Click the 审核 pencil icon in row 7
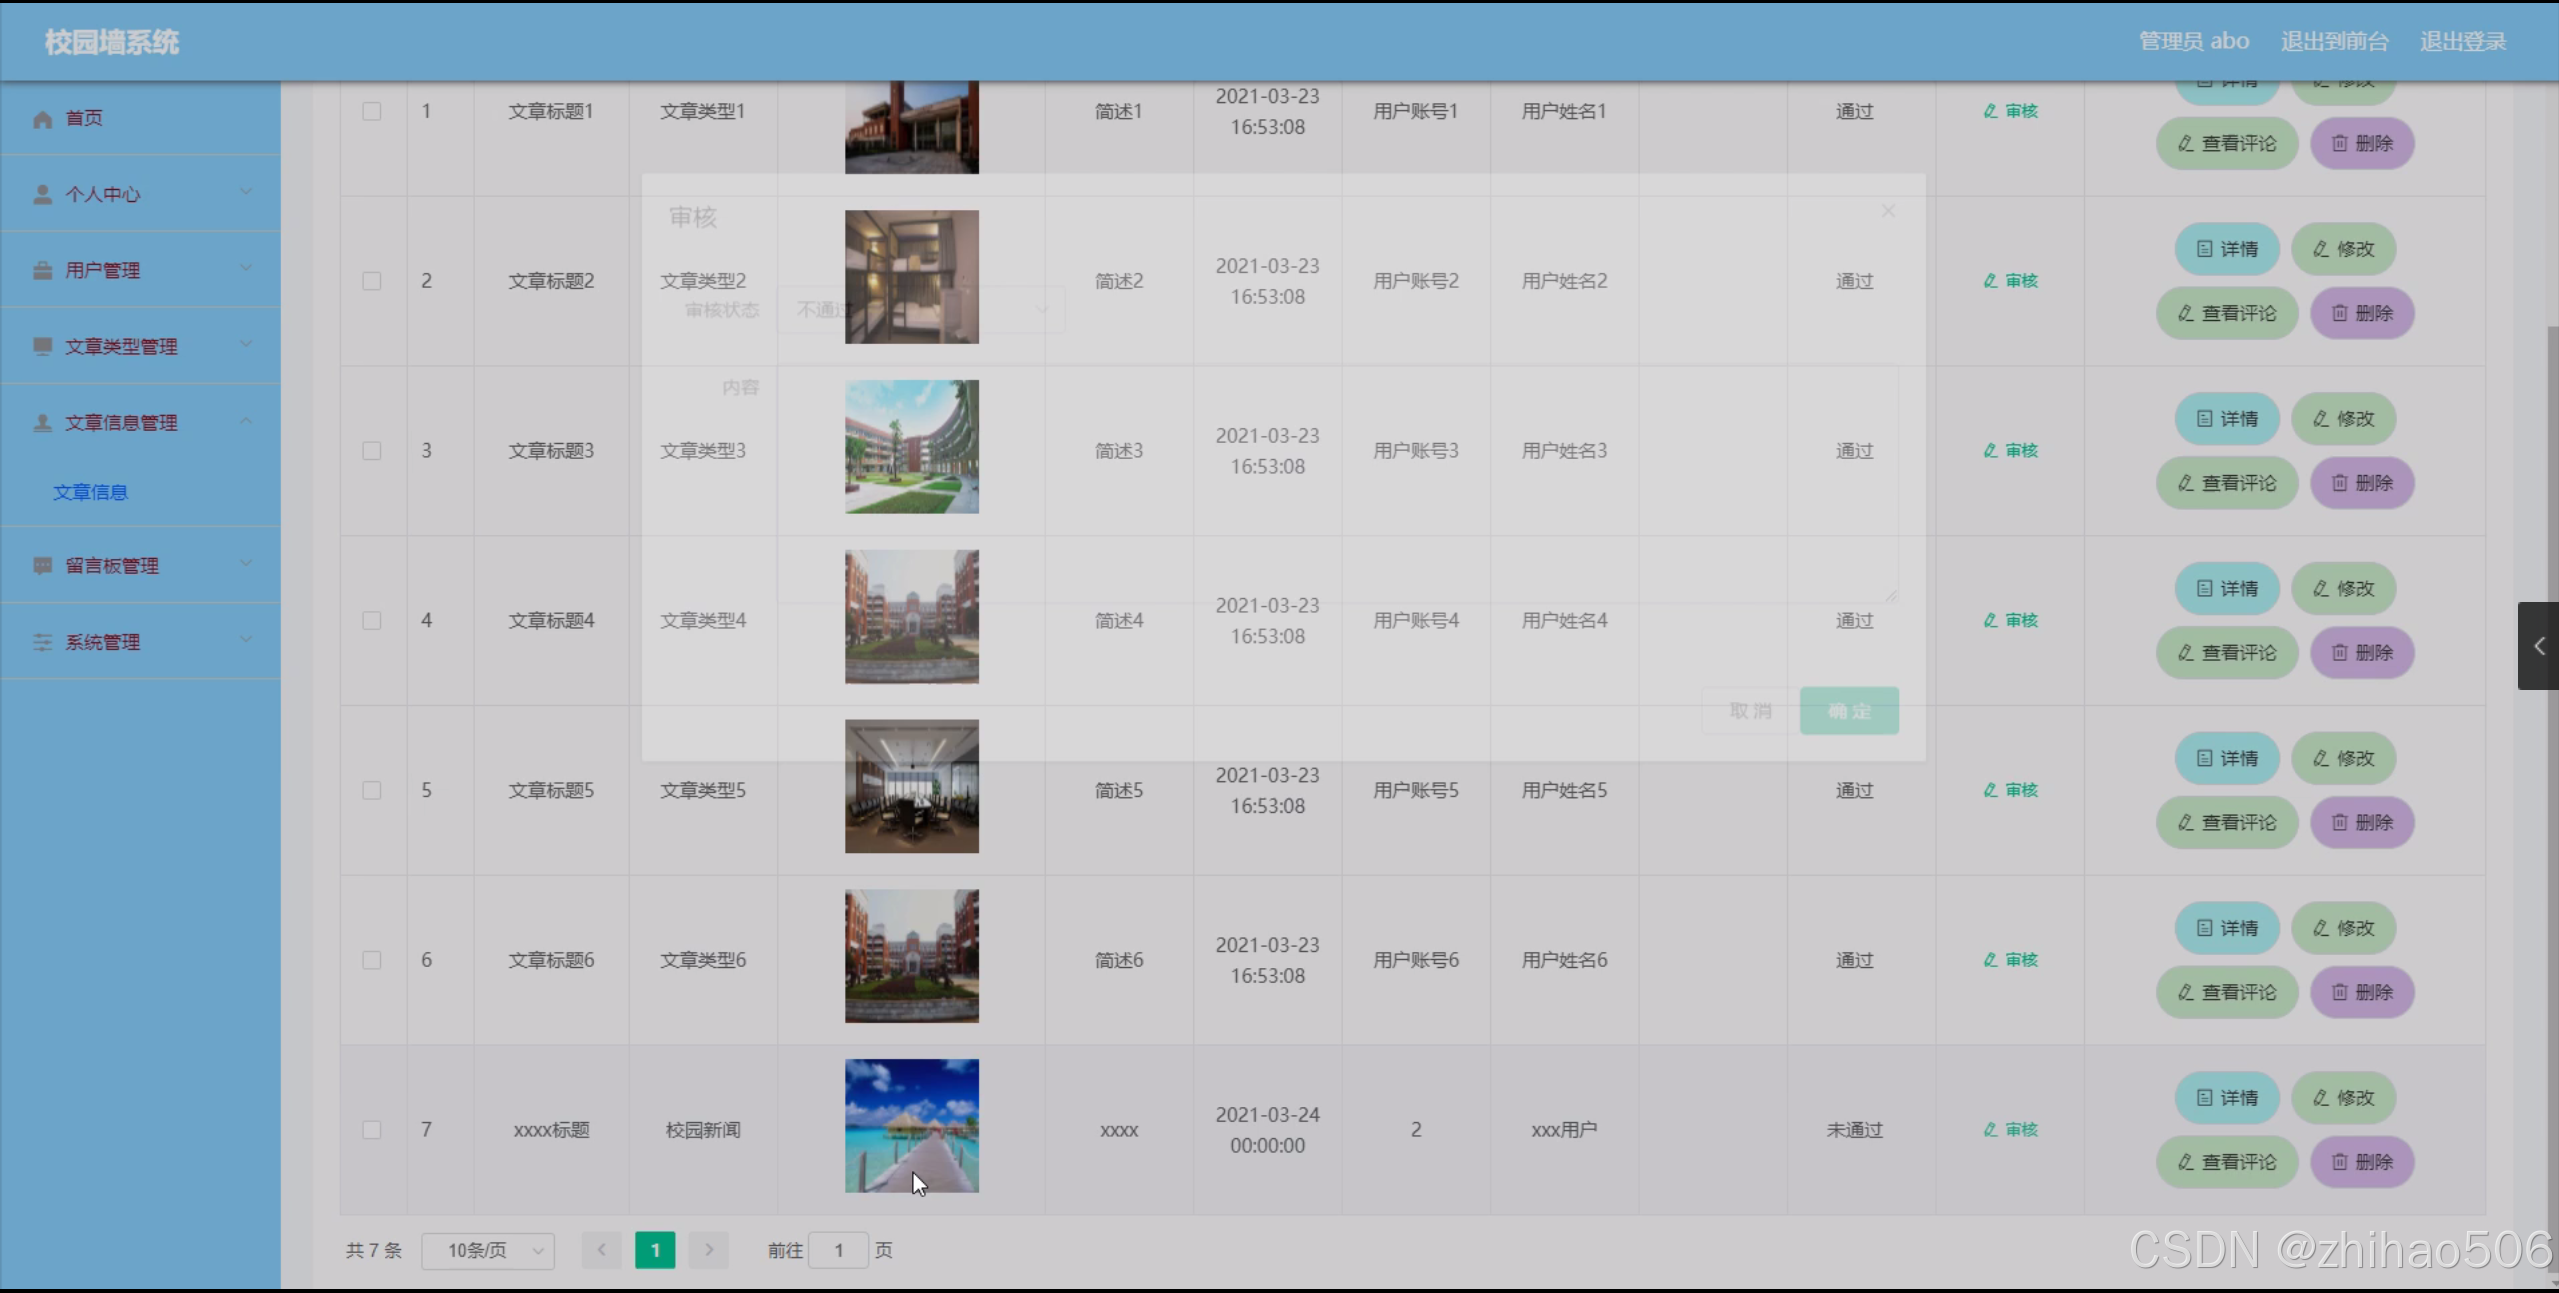Image resolution: width=2559 pixels, height=1293 pixels. pos(1990,1129)
